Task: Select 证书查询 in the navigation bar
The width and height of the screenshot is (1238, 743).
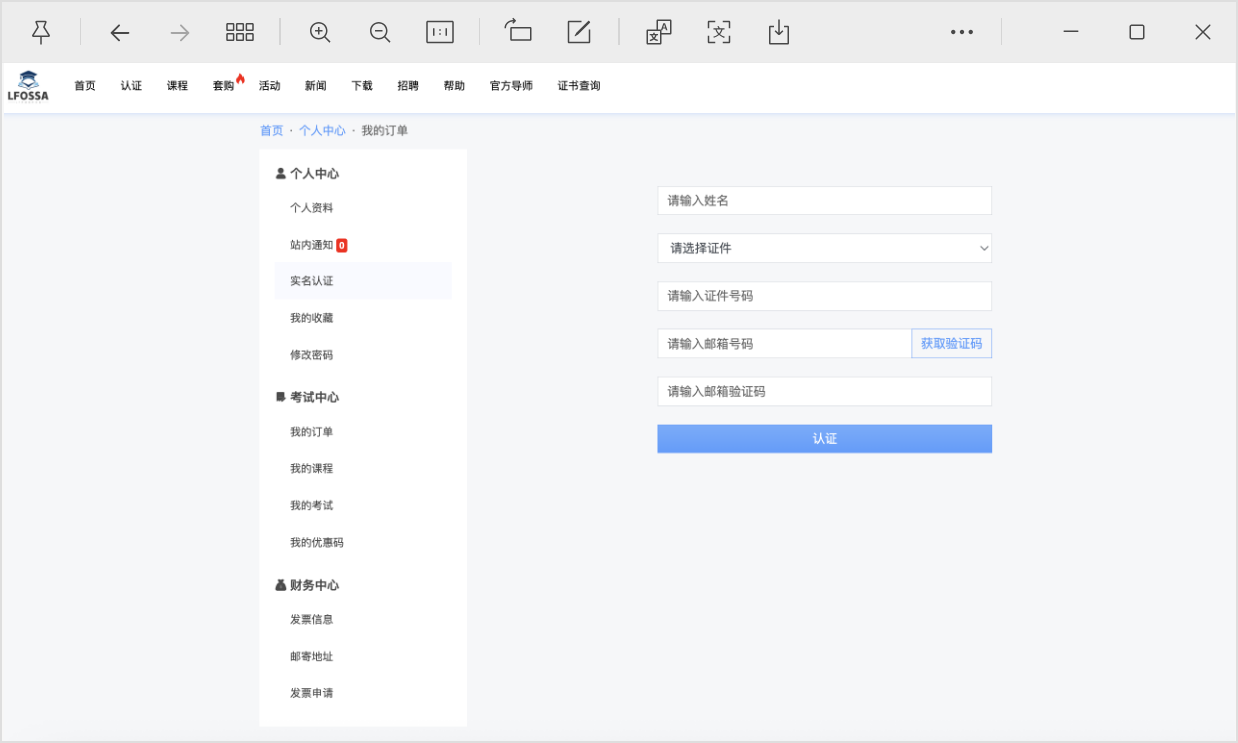Action: (579, 86)
